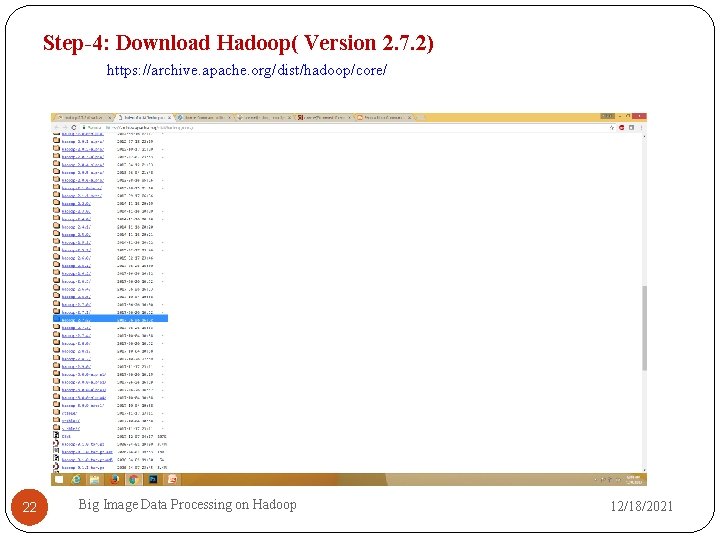The width and height of the screenshot is (720, 540).
Task: Switch to the sixth browser tab
Action: pyautogui.click(x=384, y=118)
